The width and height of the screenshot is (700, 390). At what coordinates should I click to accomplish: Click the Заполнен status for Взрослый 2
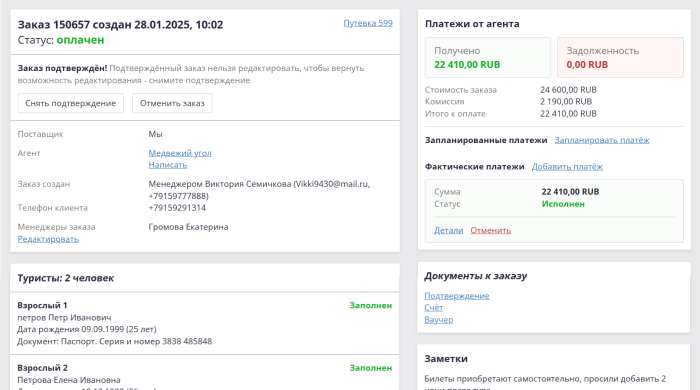tap(371, 368)
